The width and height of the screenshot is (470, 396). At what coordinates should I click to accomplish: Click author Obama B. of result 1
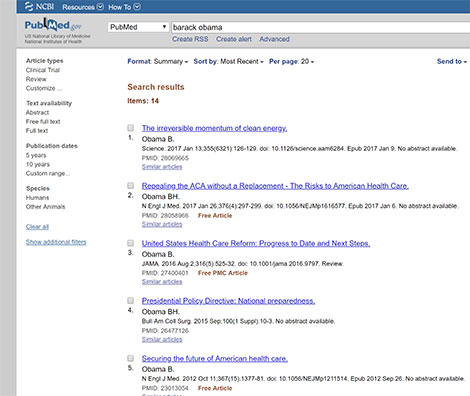click(158, 139)
